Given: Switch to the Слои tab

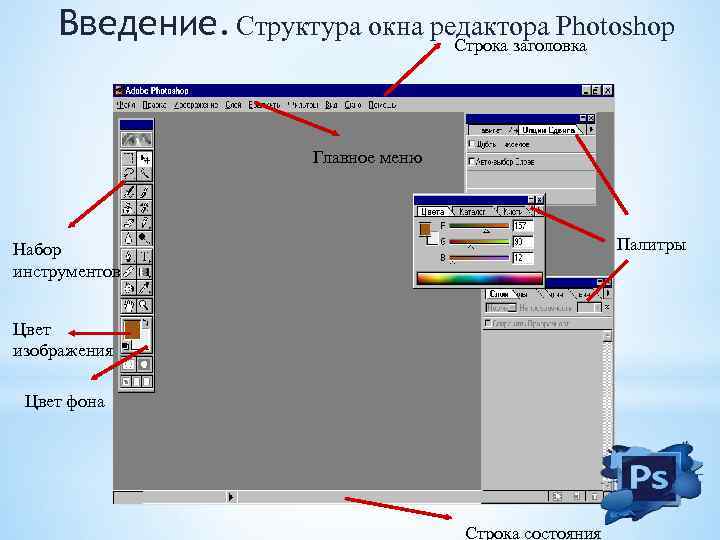Looking at the screenshot, I should (x=499, y=294).
